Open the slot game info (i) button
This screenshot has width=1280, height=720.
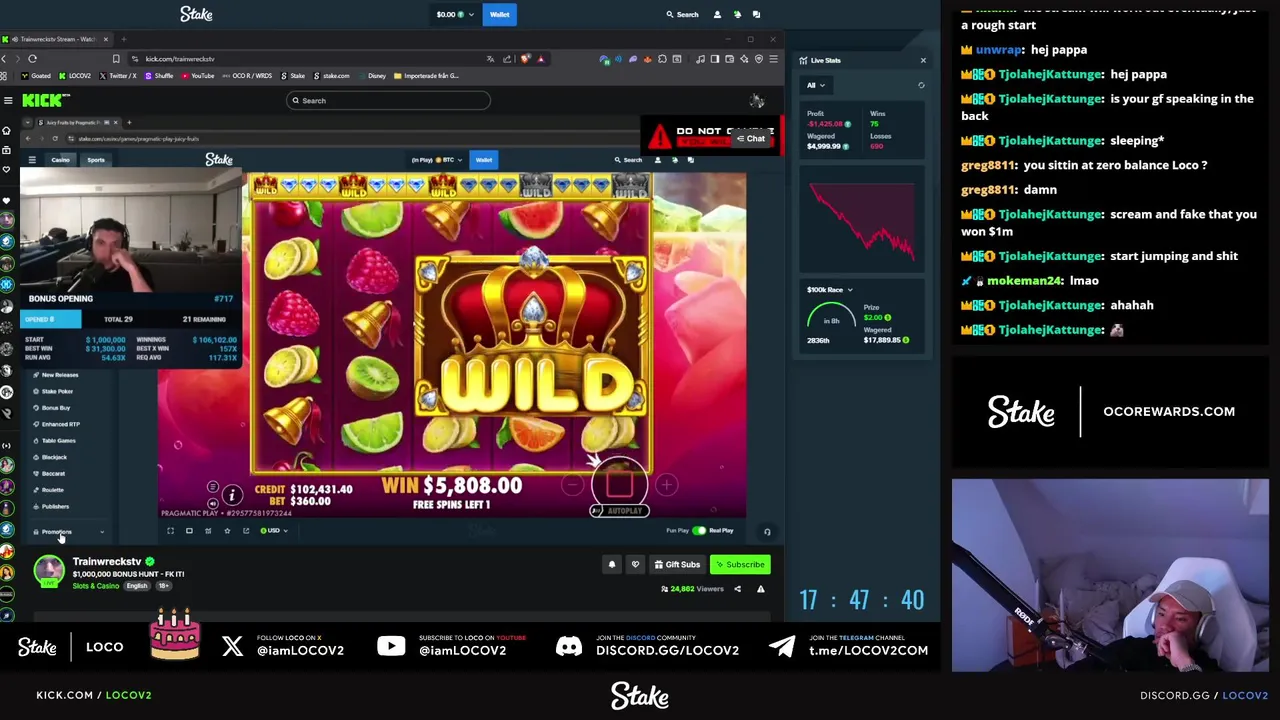pos(231,496)
